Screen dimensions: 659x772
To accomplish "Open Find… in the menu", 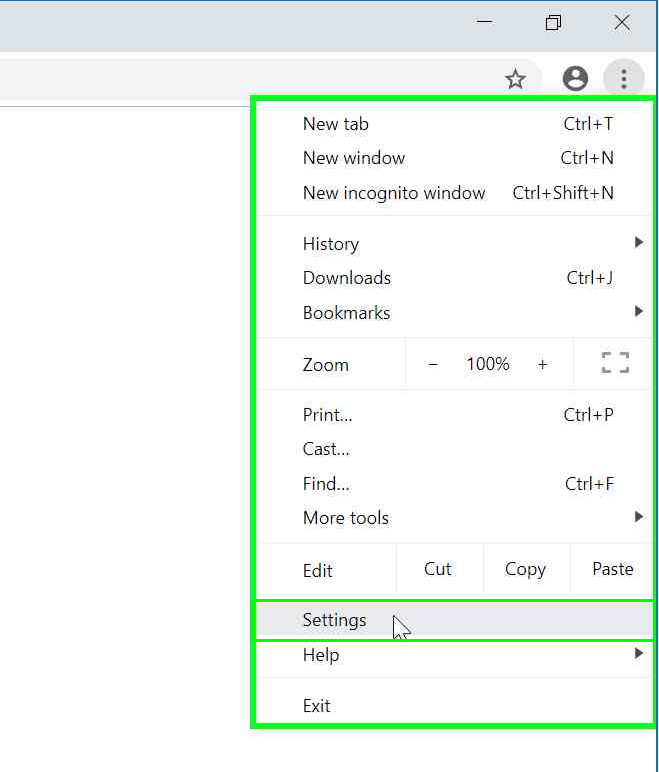I will pos(454,484).
